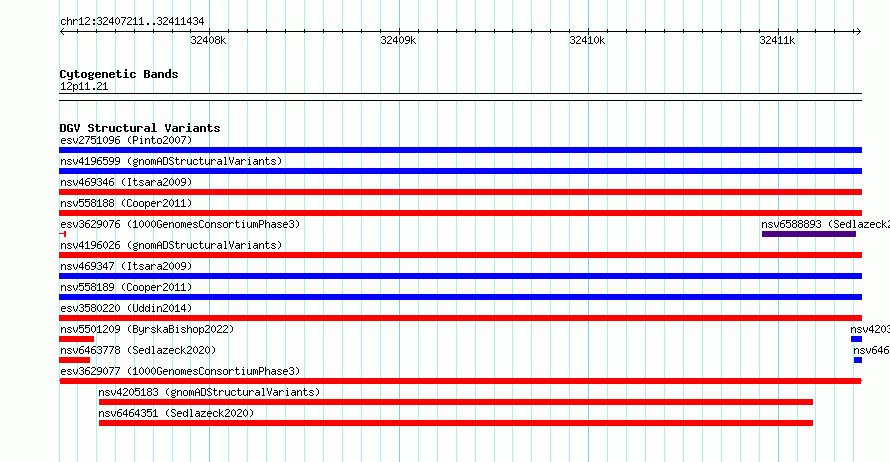Open the nsv4205183 (gnomADStructuralVariants) label
Viewport: 890px width, 462px height.
pos(209,392)
